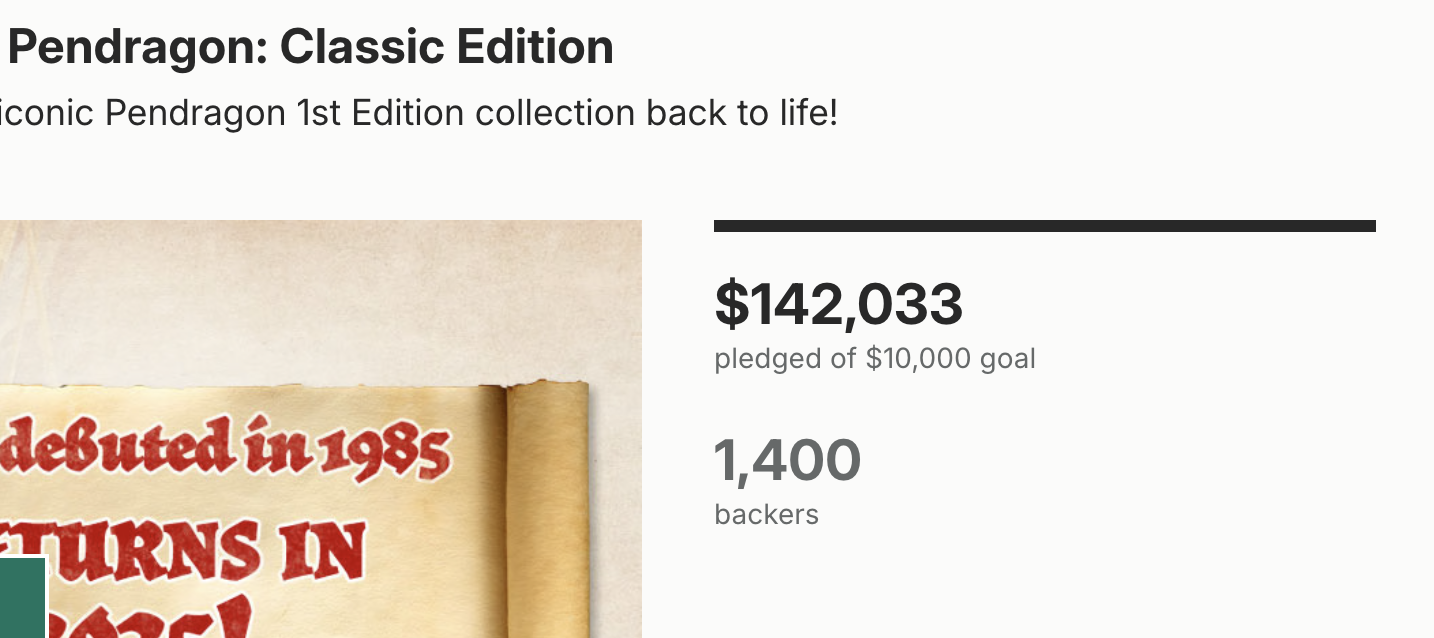
Task: Click the dark funding progress bar
Action: click(1044, 226)
